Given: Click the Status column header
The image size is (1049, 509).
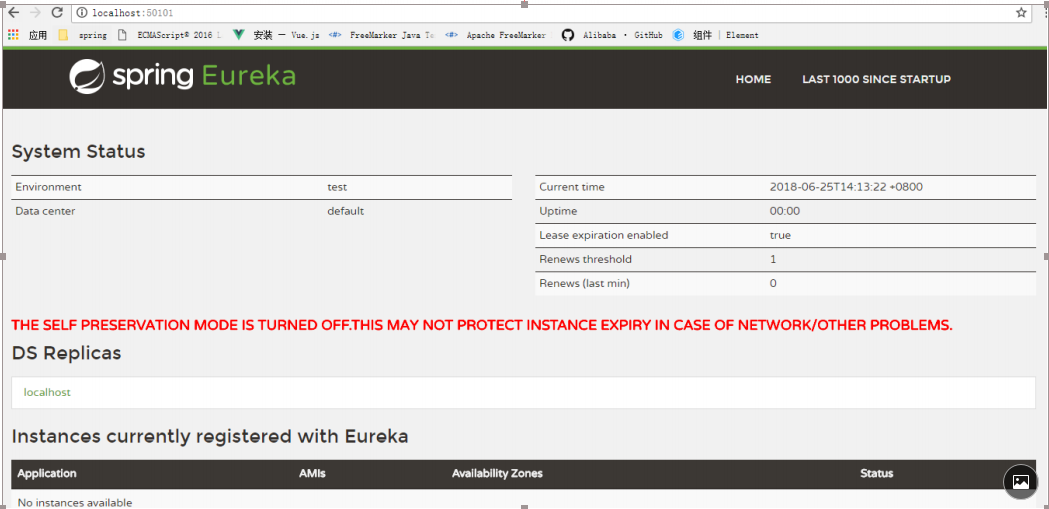Looking at the screenshot, I should (x=876, y=473).
